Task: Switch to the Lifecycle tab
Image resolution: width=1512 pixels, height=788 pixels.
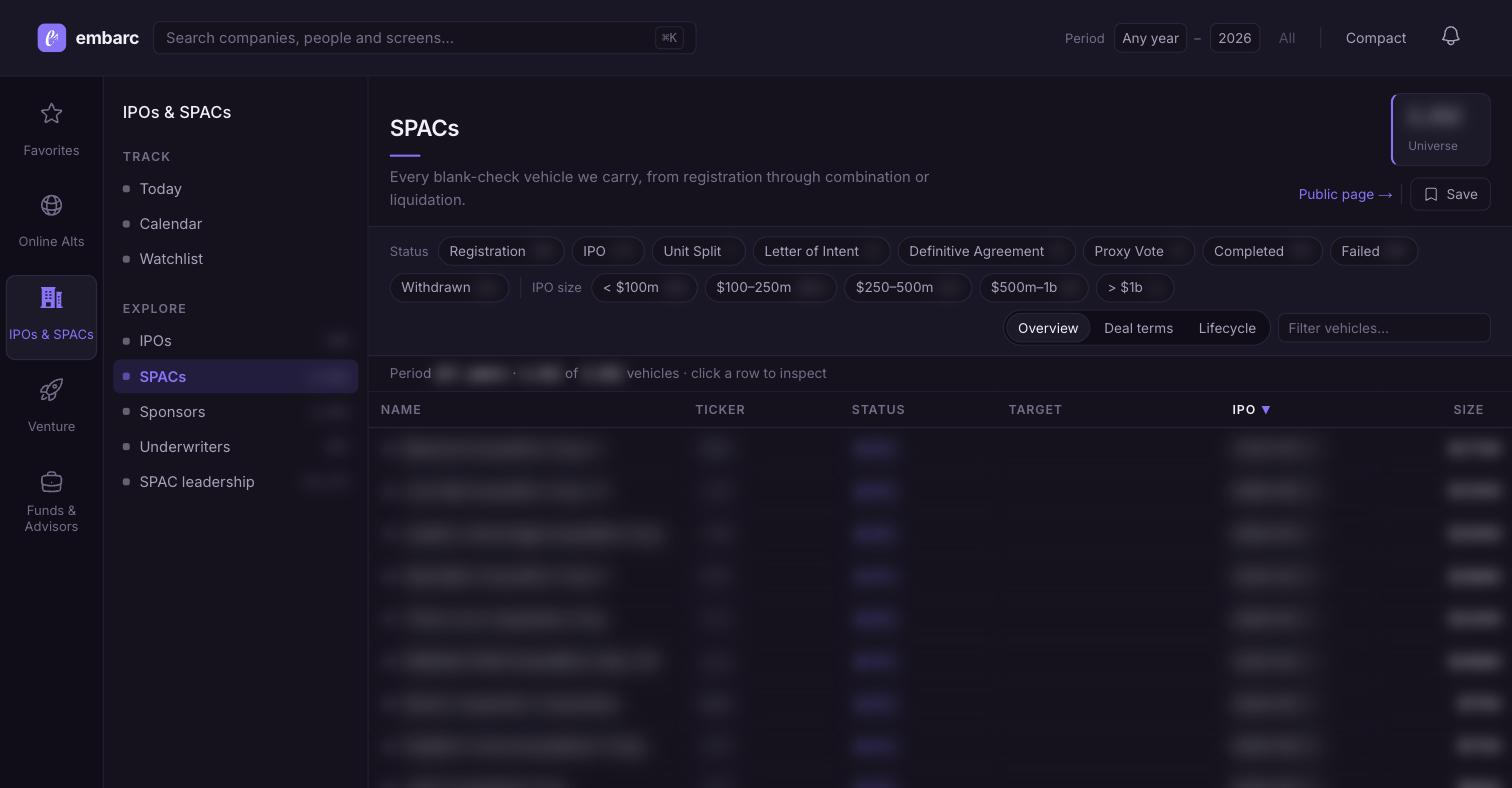Action: (1227, 328)
